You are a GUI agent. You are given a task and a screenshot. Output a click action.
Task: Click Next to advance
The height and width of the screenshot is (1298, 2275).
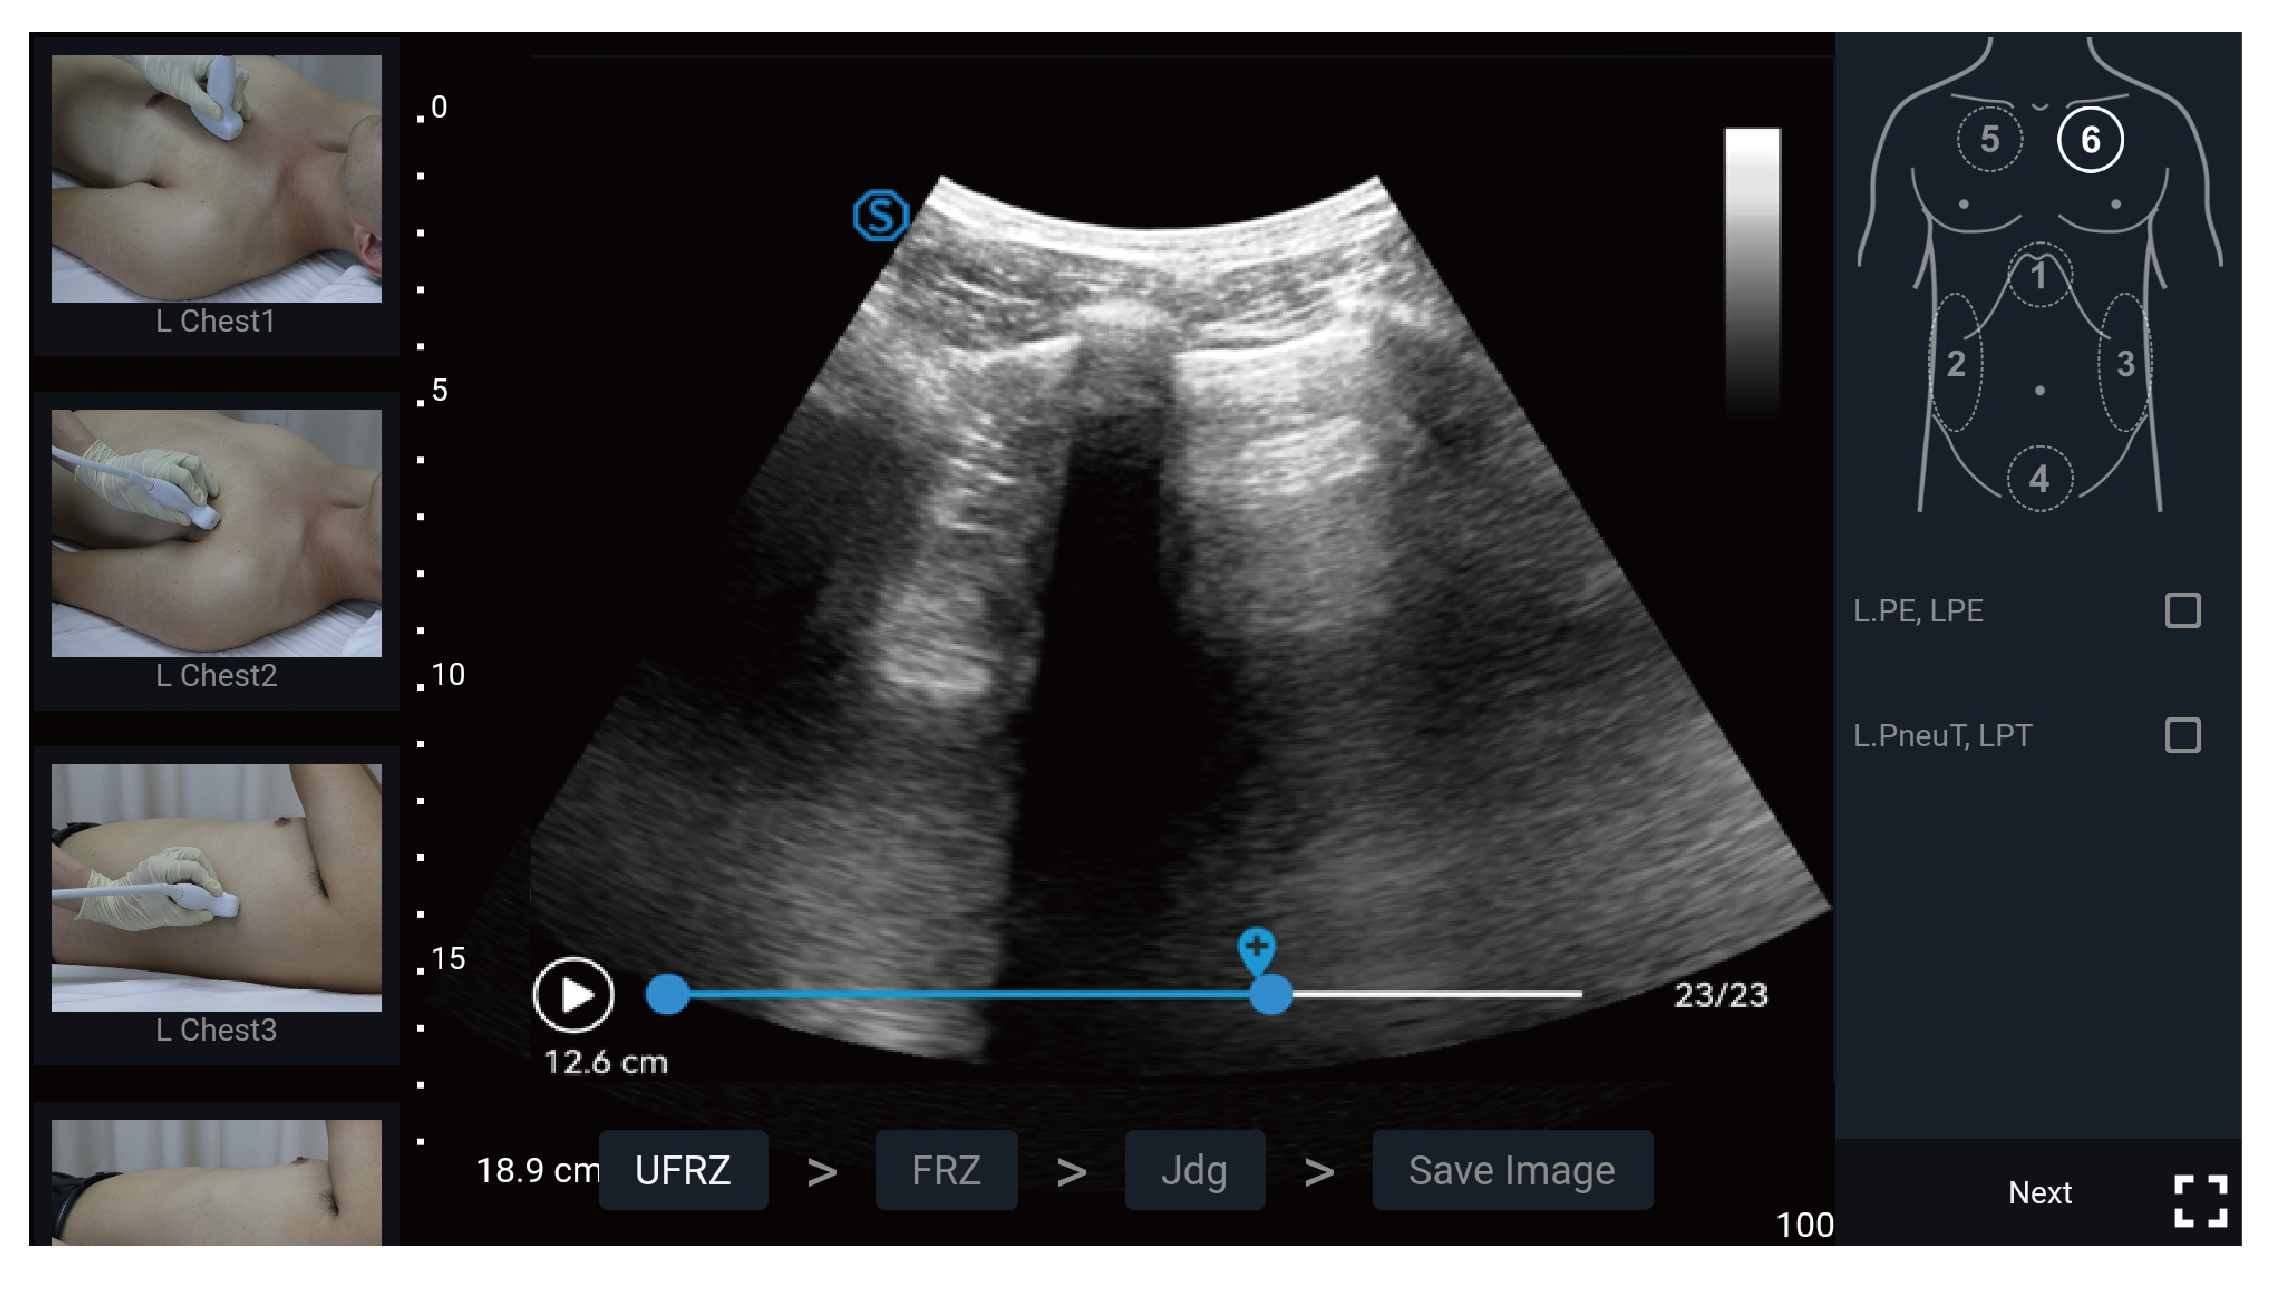2040,1192
